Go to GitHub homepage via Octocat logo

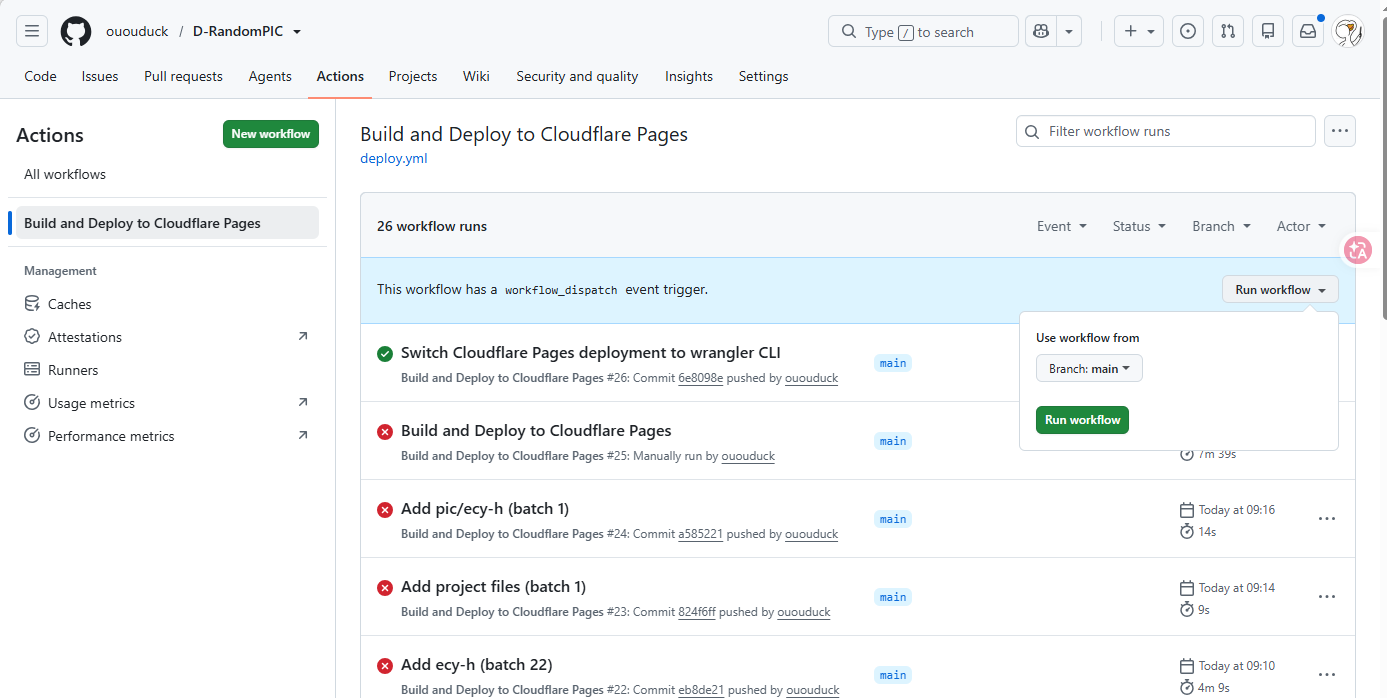point(76,31)
